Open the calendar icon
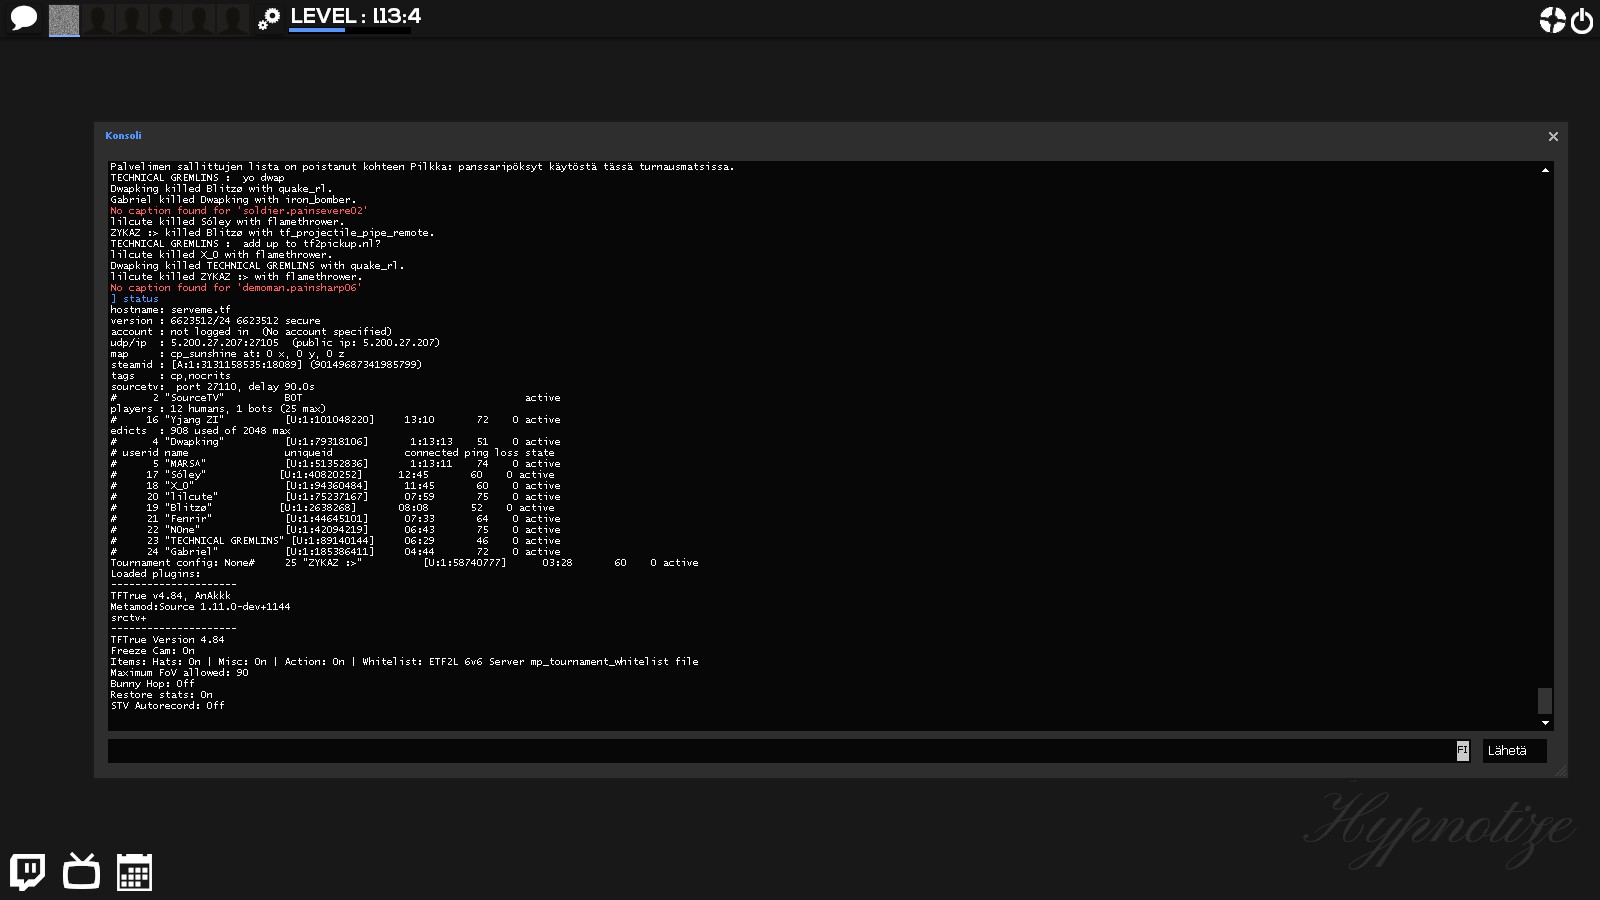The width and height of the screenshot is (1600, 900). pyautogui.click(x=134, y=872)
